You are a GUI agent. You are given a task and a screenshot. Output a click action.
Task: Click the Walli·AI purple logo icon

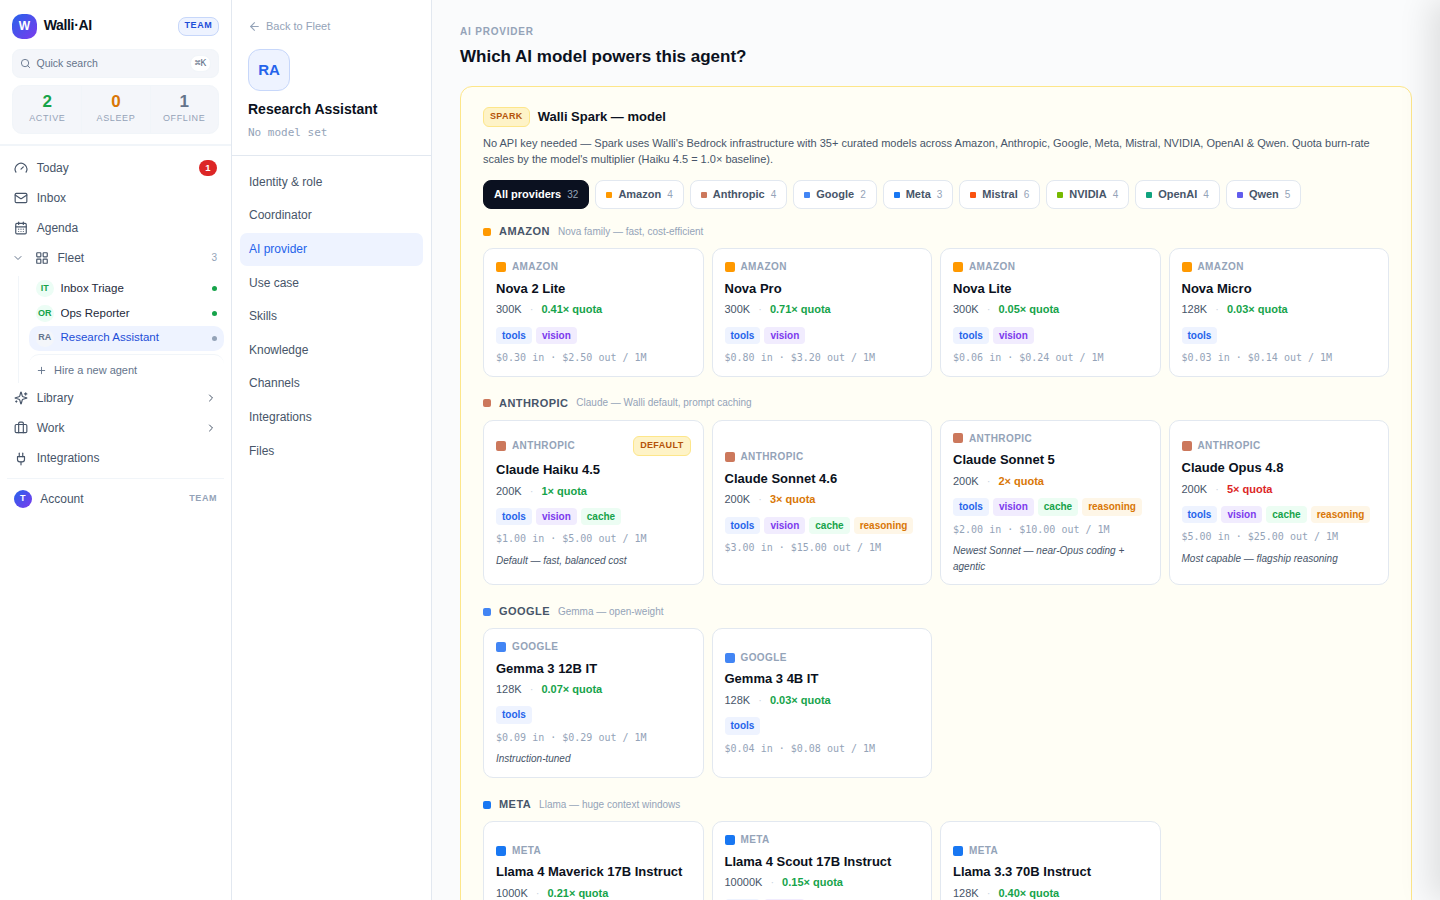point(24,26)
